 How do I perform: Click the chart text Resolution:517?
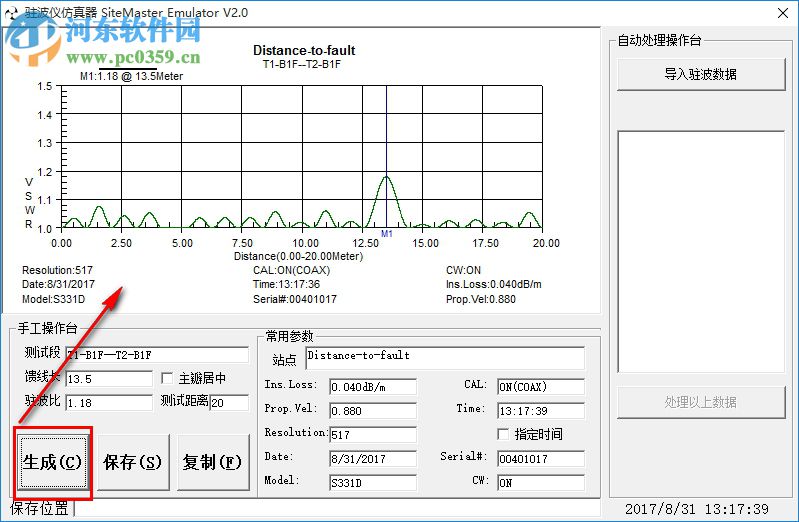point(57,270)
